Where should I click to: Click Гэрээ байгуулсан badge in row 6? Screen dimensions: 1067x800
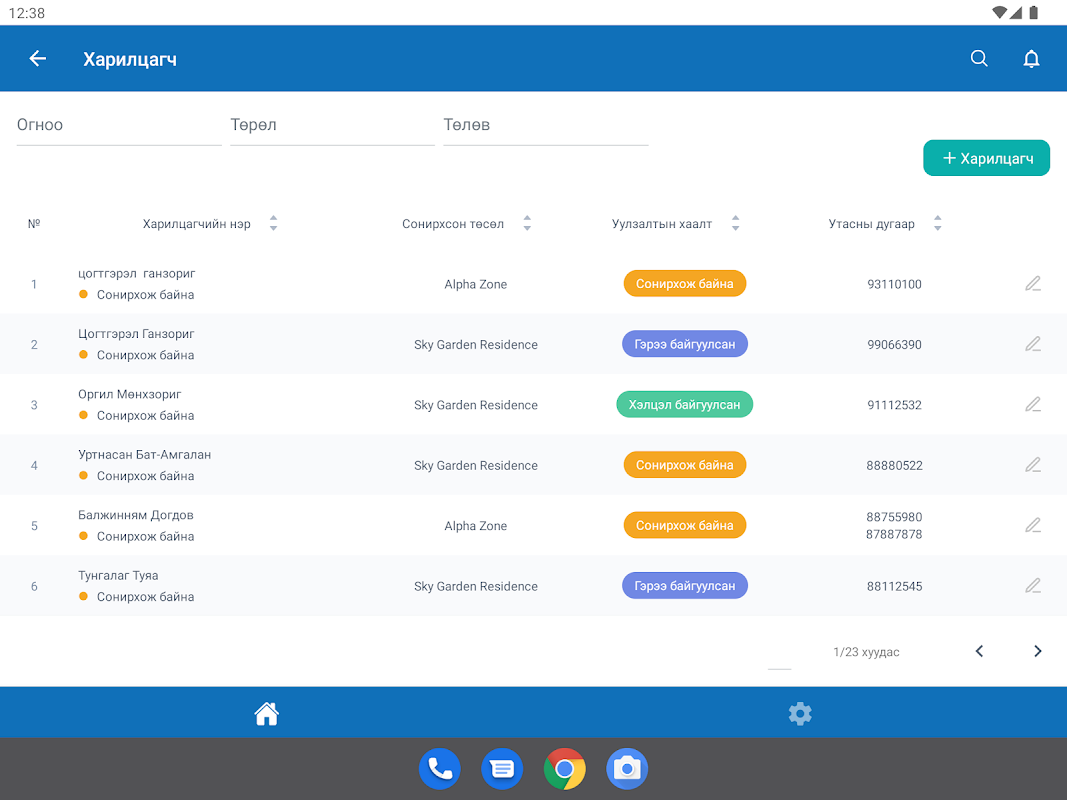pos(685,586)
